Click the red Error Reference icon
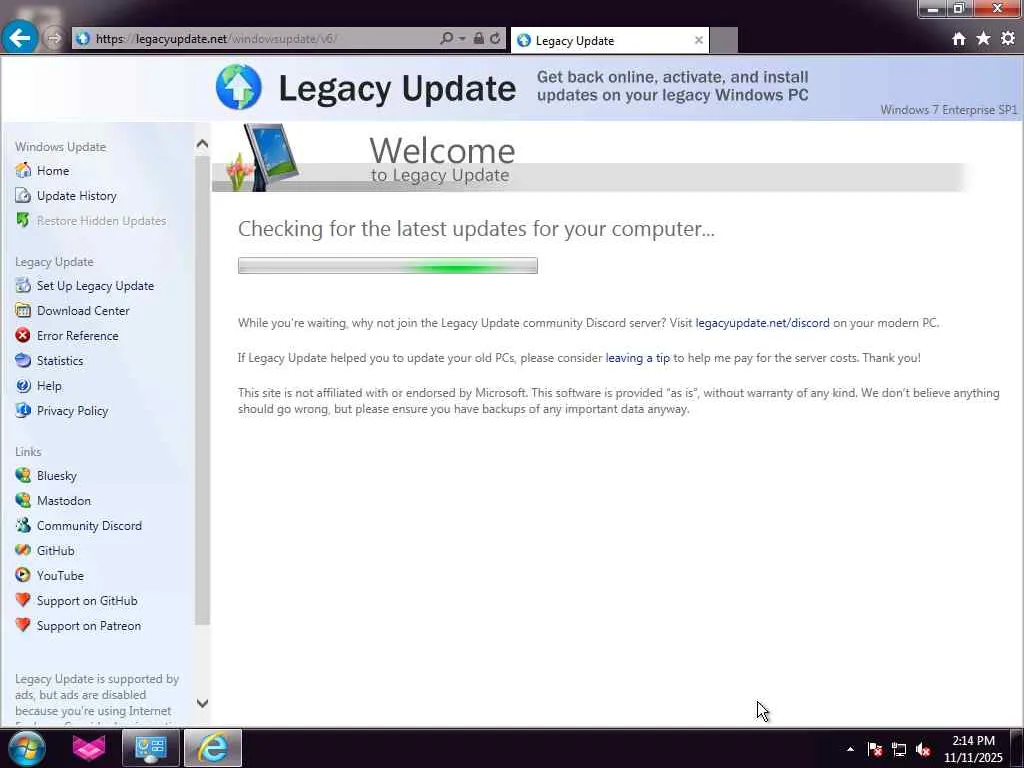This screenshot has height=768, width=1024. (23, 335)
